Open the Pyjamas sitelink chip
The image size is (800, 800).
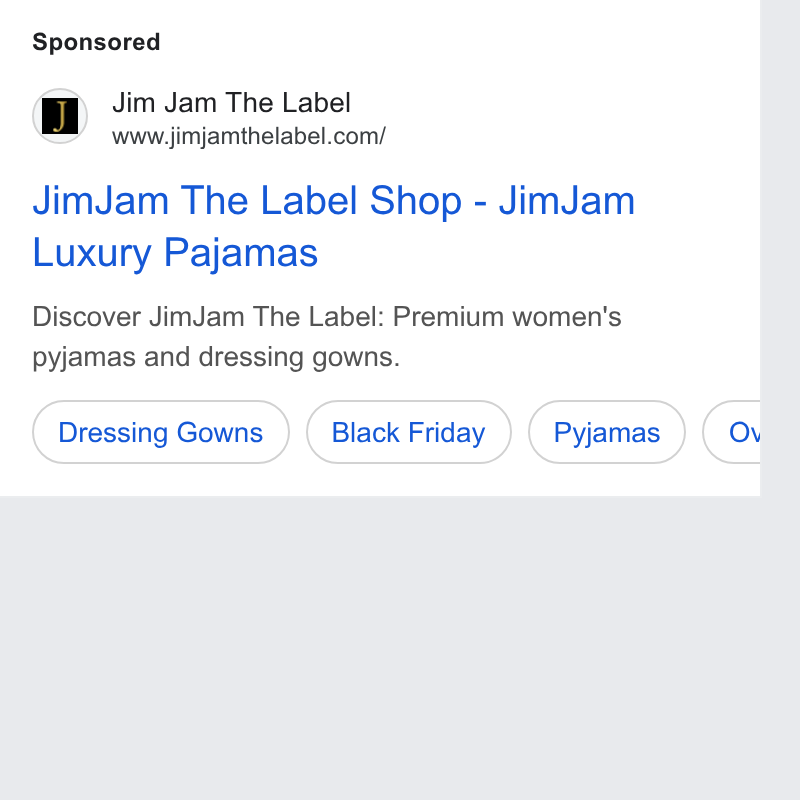point(607,432)
